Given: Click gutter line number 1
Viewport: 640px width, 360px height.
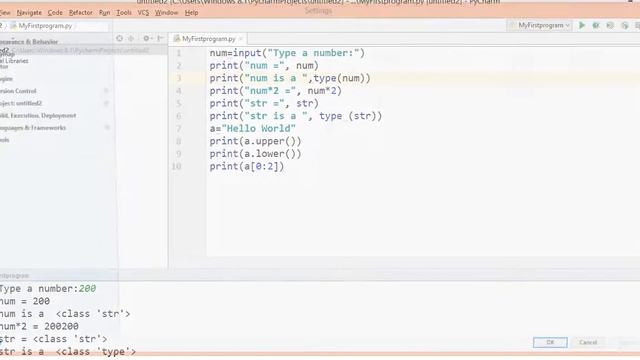Looking at the screenshot, I should (x=178, y=53).
